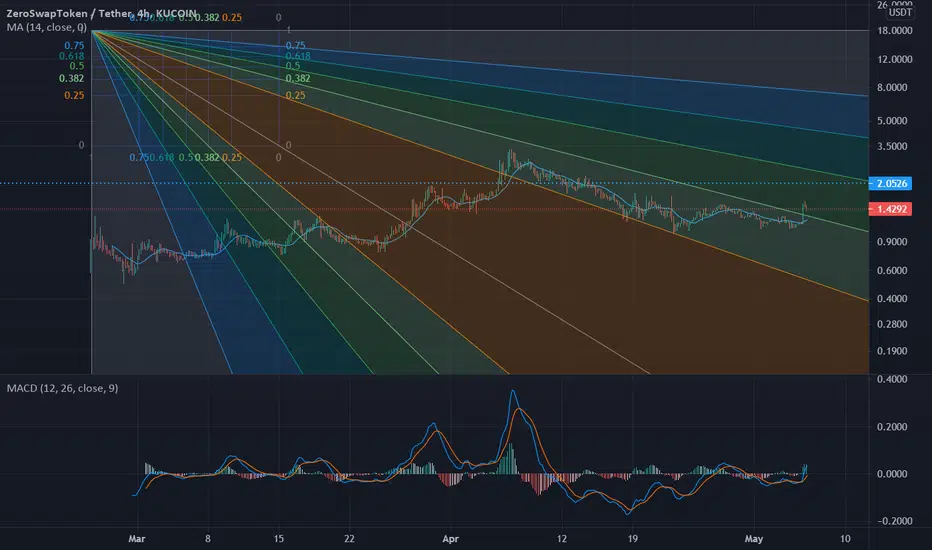Click the 0.2800 price axis value
The width and height of the screenshot is (932, 550).
click(892, 324)
